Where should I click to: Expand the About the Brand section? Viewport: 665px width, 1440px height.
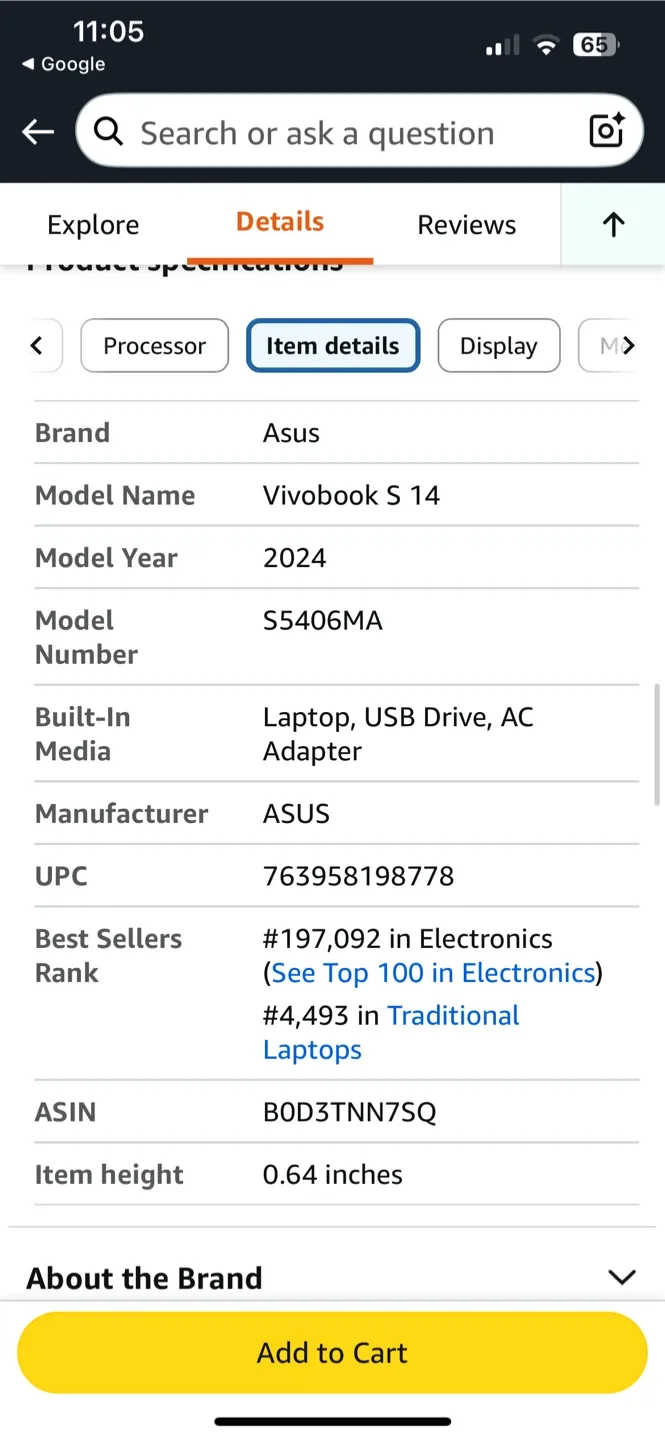(x=144, y=1277)
